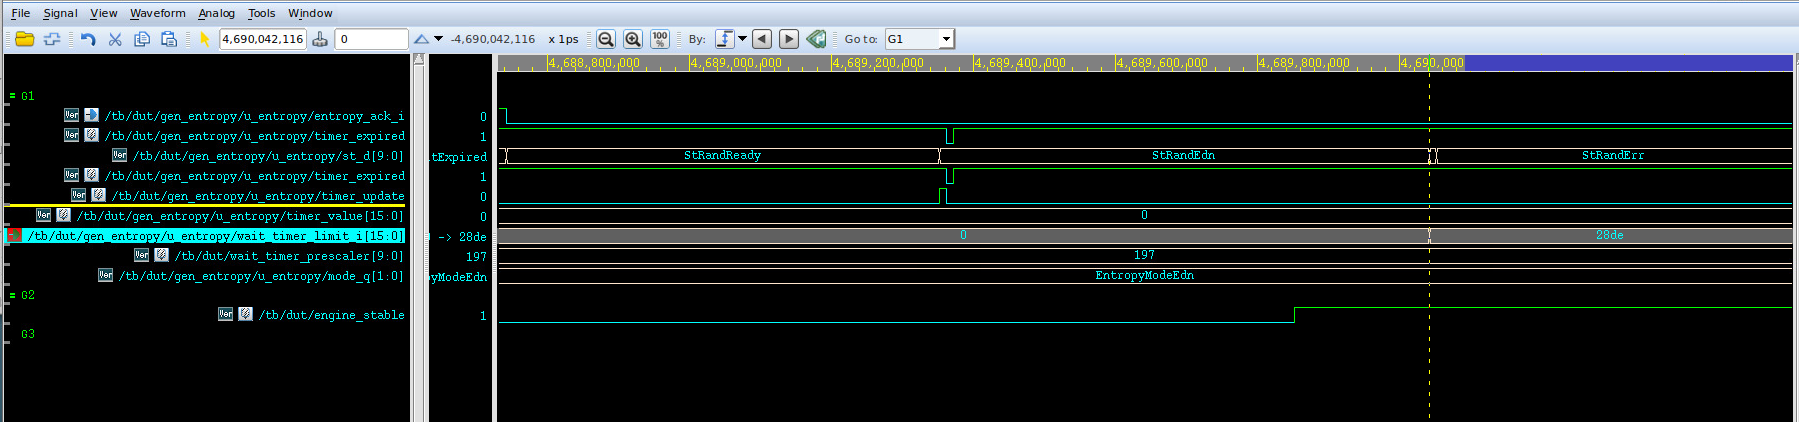Open the Window menu

click(310, 13)
